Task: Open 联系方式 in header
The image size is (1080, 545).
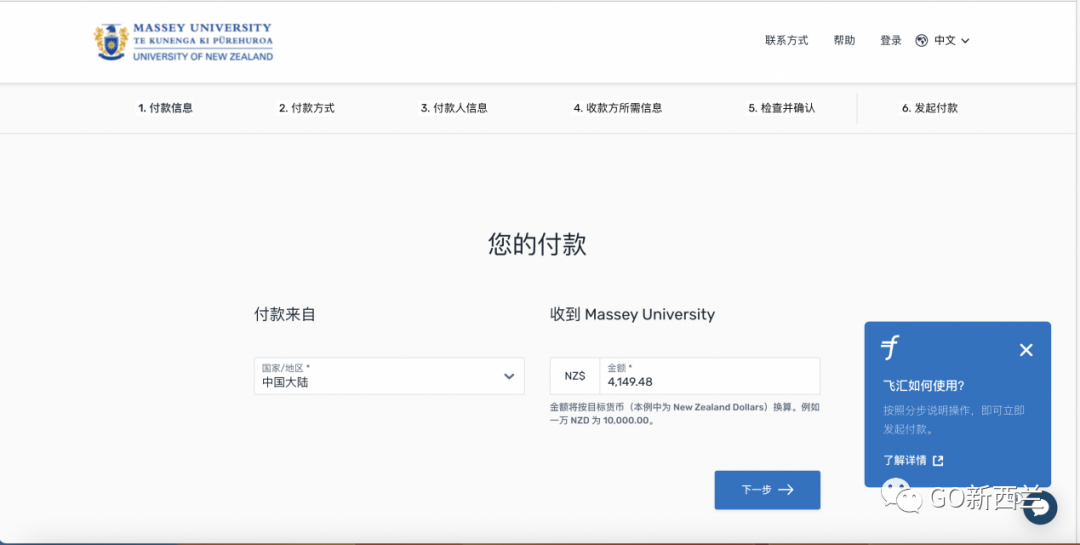Action: (787, 41)
